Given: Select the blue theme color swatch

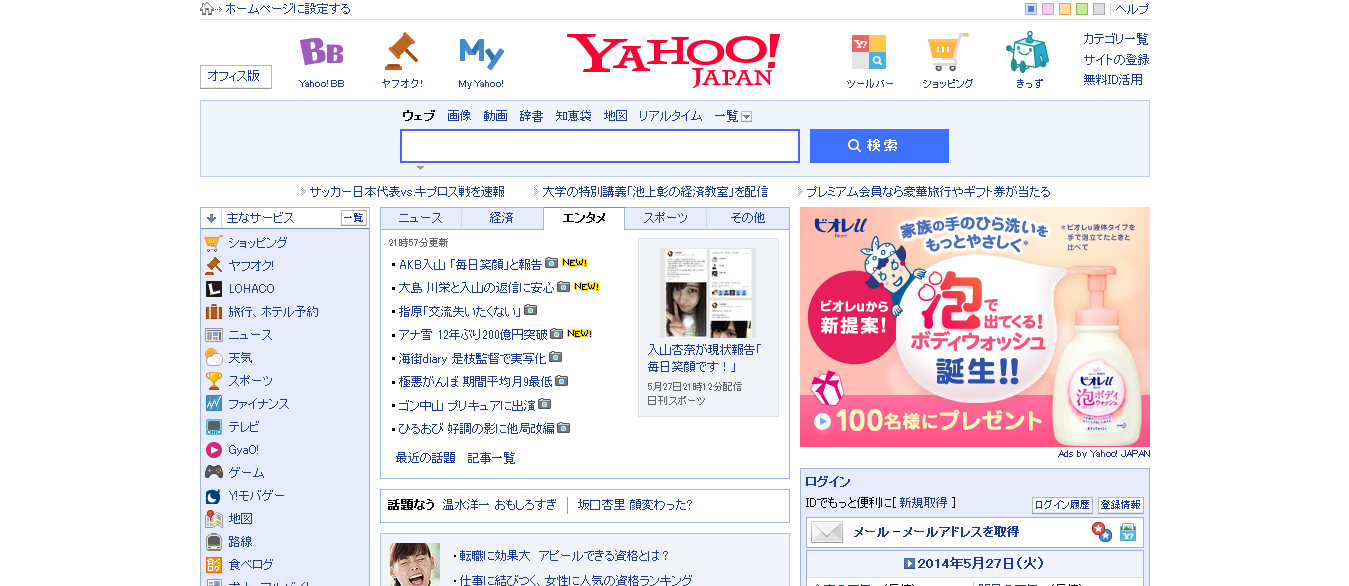Looking at the screenshot, I should pos(1031,9).
